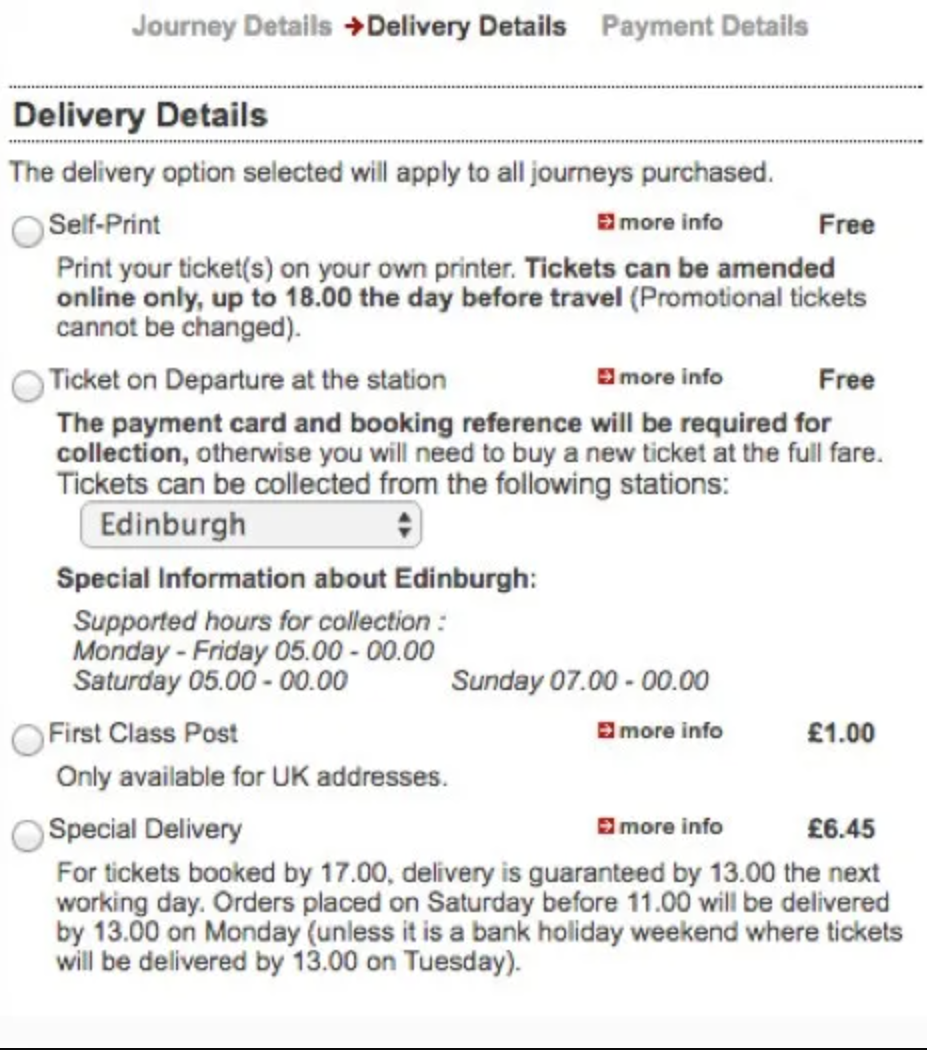Image resolution: width=927 pixels, height=1050 pixels.
Task: Go to Payment Details step
Action: click(705, 27)
